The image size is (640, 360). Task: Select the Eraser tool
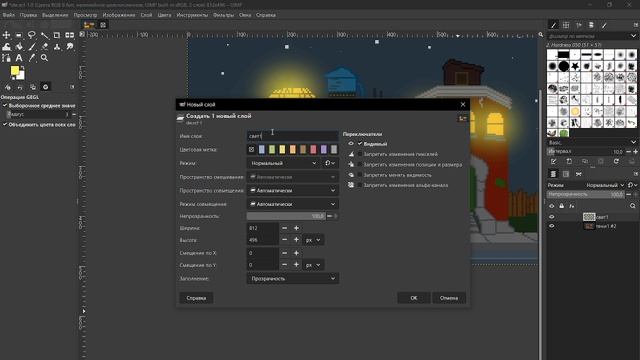click(x=44, y=47)
